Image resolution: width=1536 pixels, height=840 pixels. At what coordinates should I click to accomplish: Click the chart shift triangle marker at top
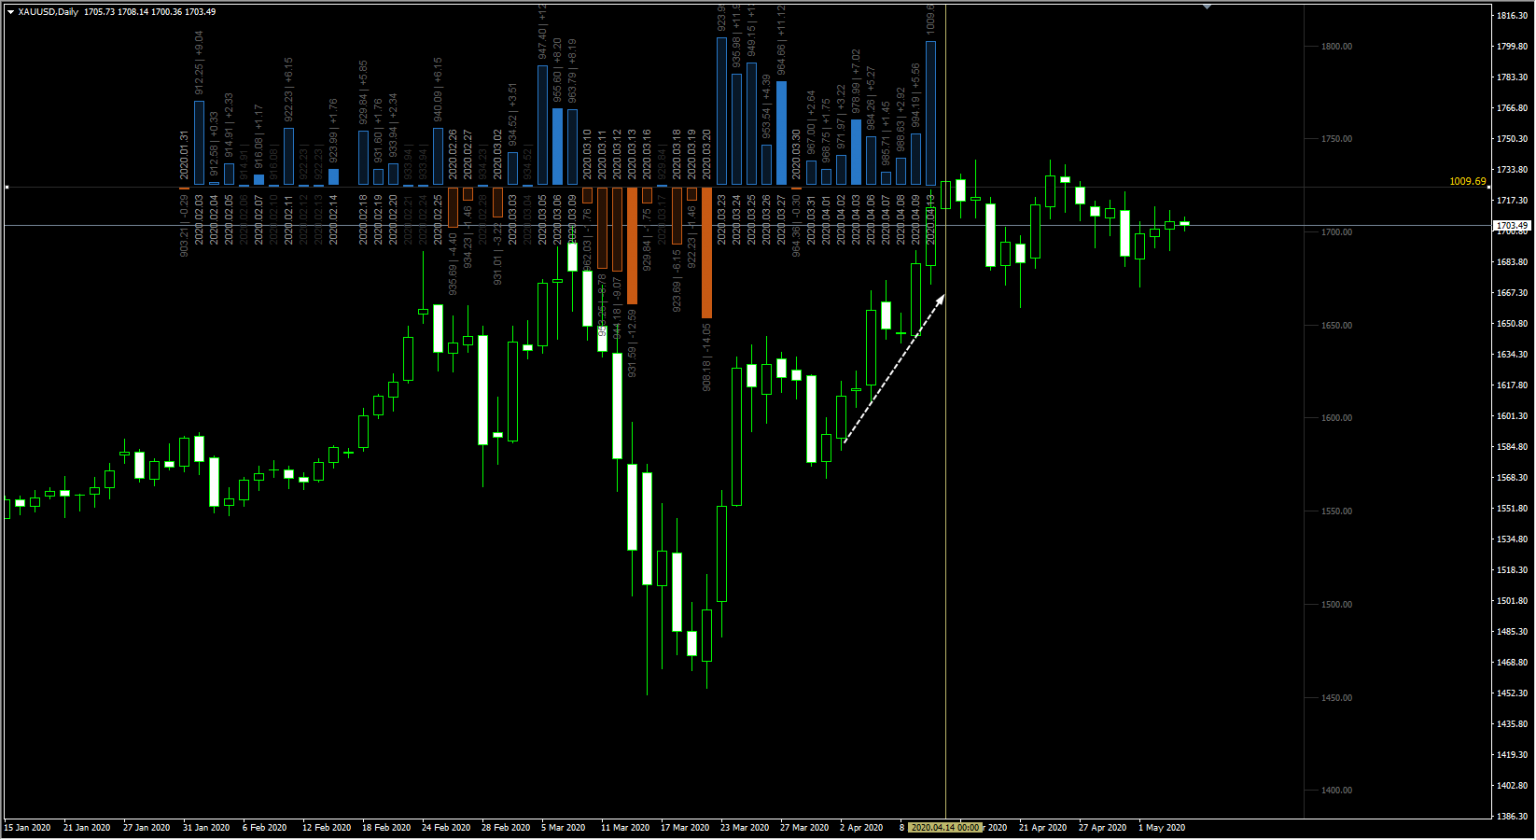[1207, 6]
